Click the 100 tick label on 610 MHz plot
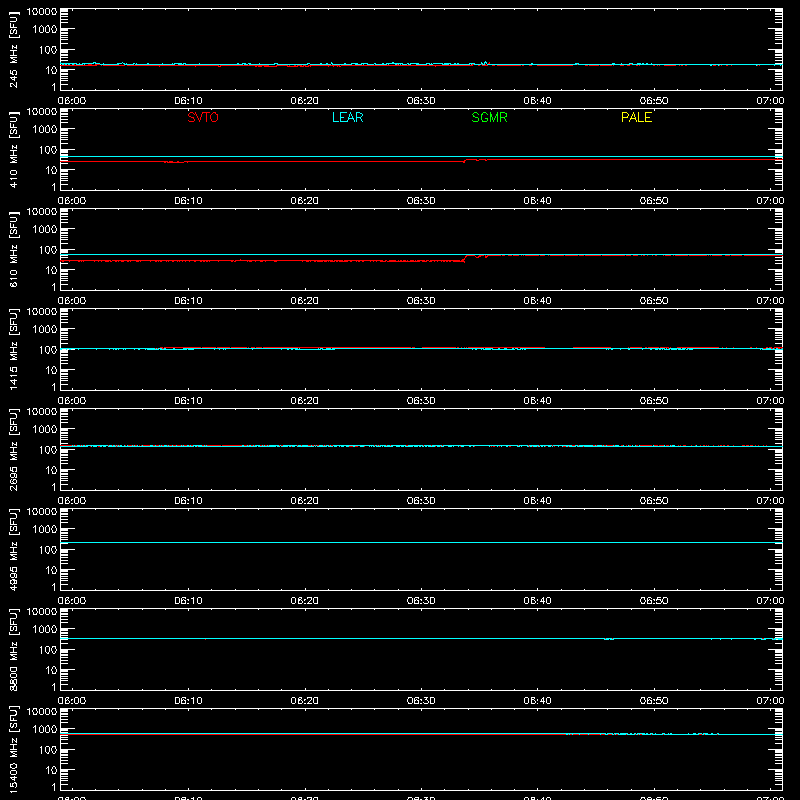Viewport: 800px width, 800px height. 48,250
